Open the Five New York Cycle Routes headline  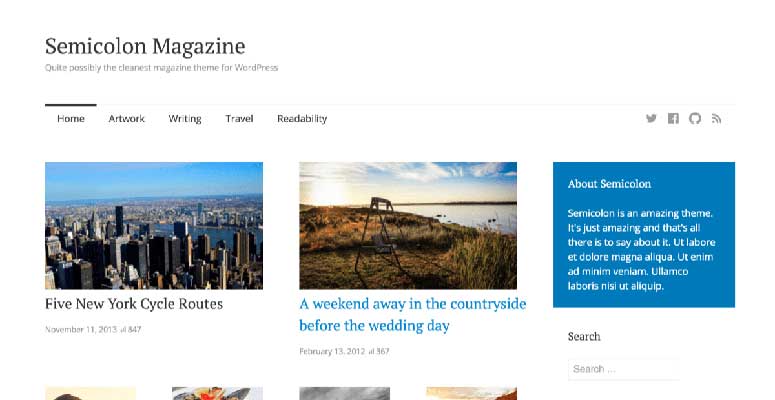point(134,304)
